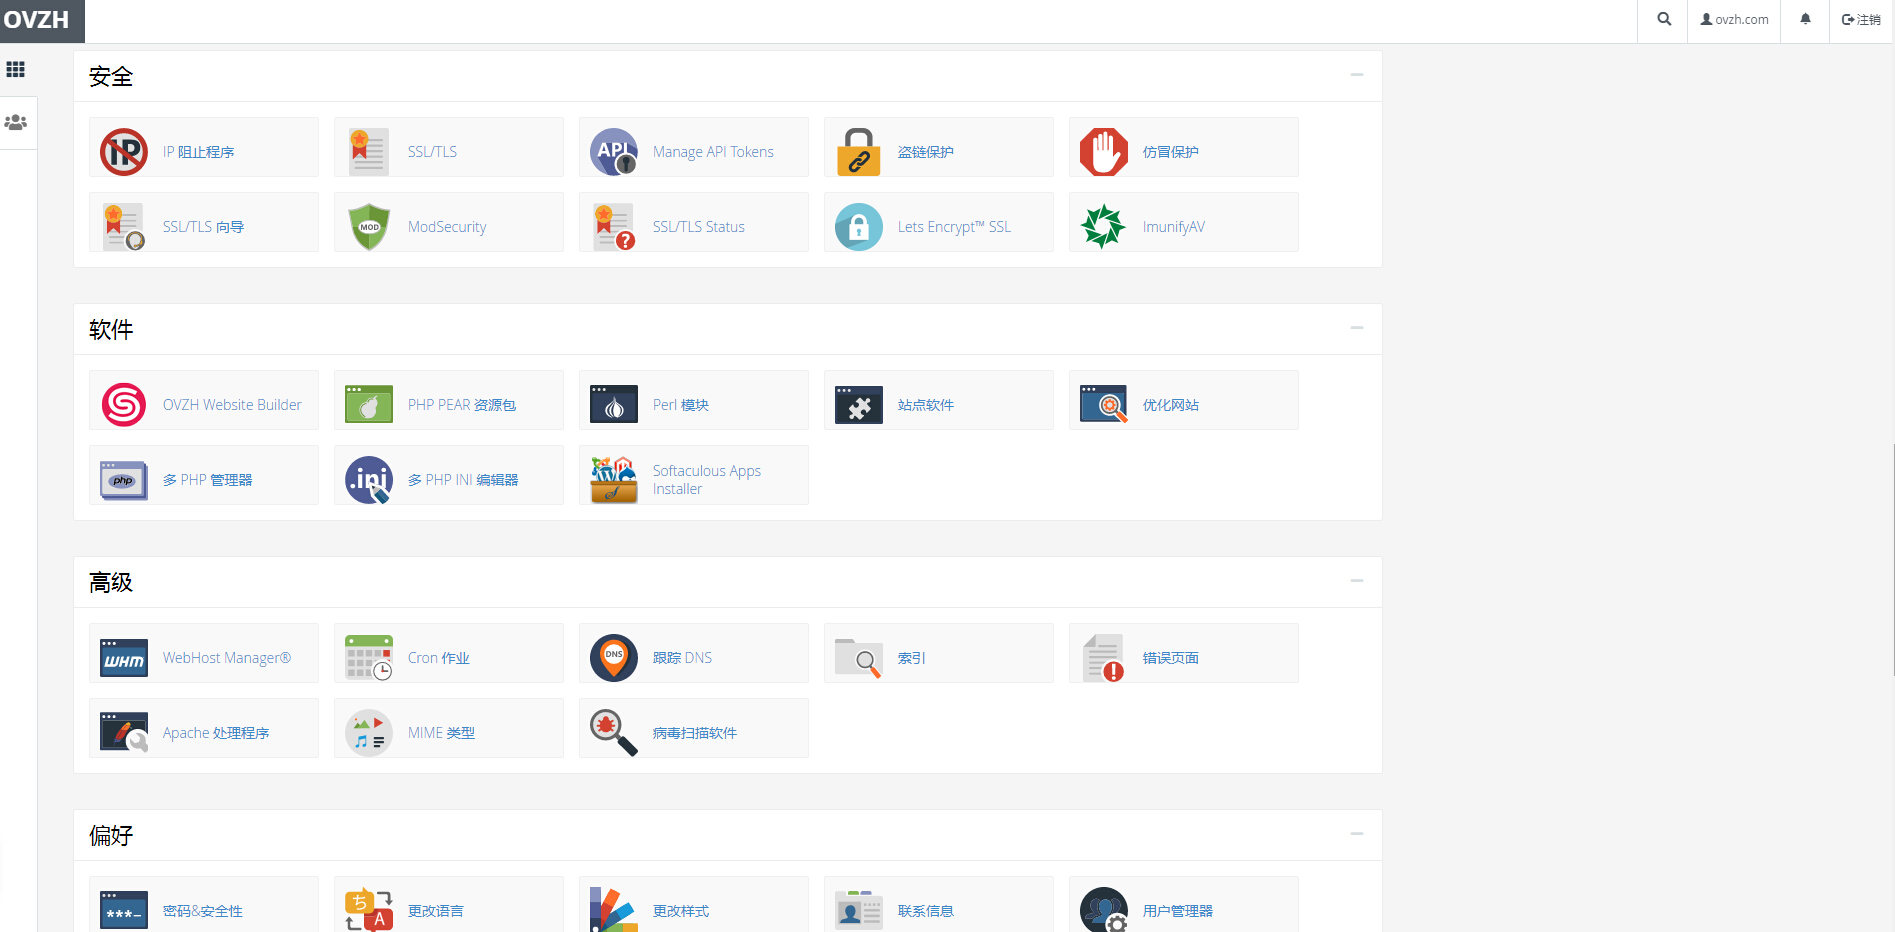Click the WebHost Manager WHM icon
Screen dimensions: 1895x932
coord(124,658)
